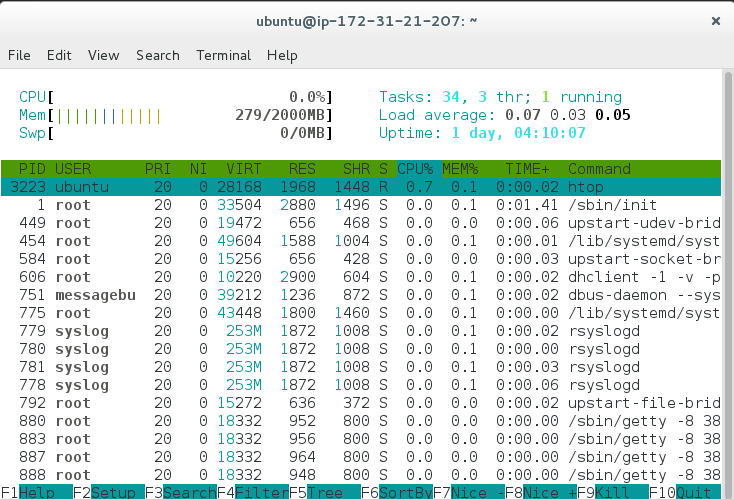Select rsyslogd row with PID 779
734x499 pixels.
(x=361, y=331)
